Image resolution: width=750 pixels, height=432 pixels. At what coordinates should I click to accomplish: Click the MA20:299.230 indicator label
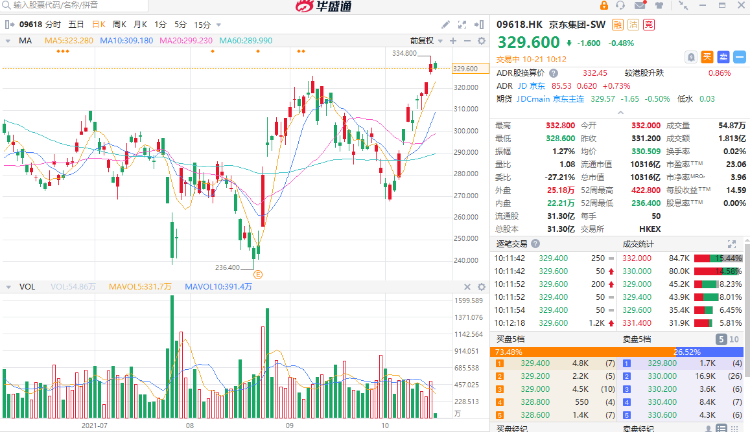(186, 41)
